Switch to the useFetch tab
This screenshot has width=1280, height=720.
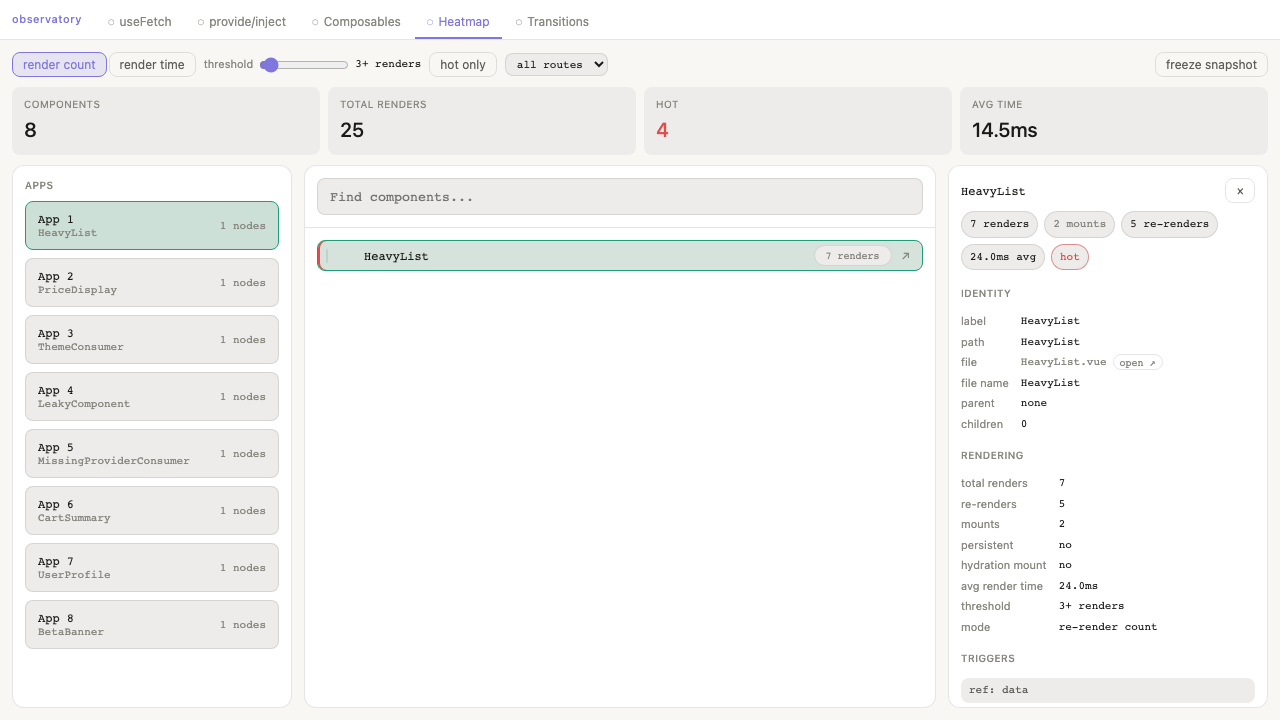(x=140, y=21)
